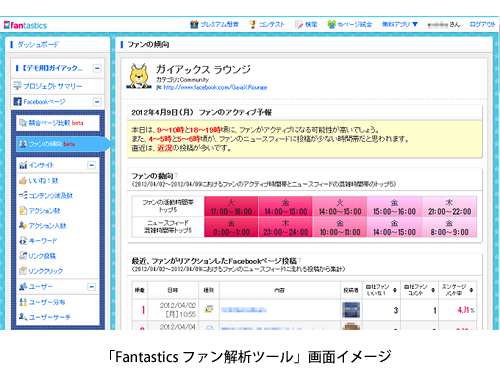The height and width of the screenshot is (376, 500).
Task: Select the 【デモ用】ガイアック.. project title
Action: point(52,68)
